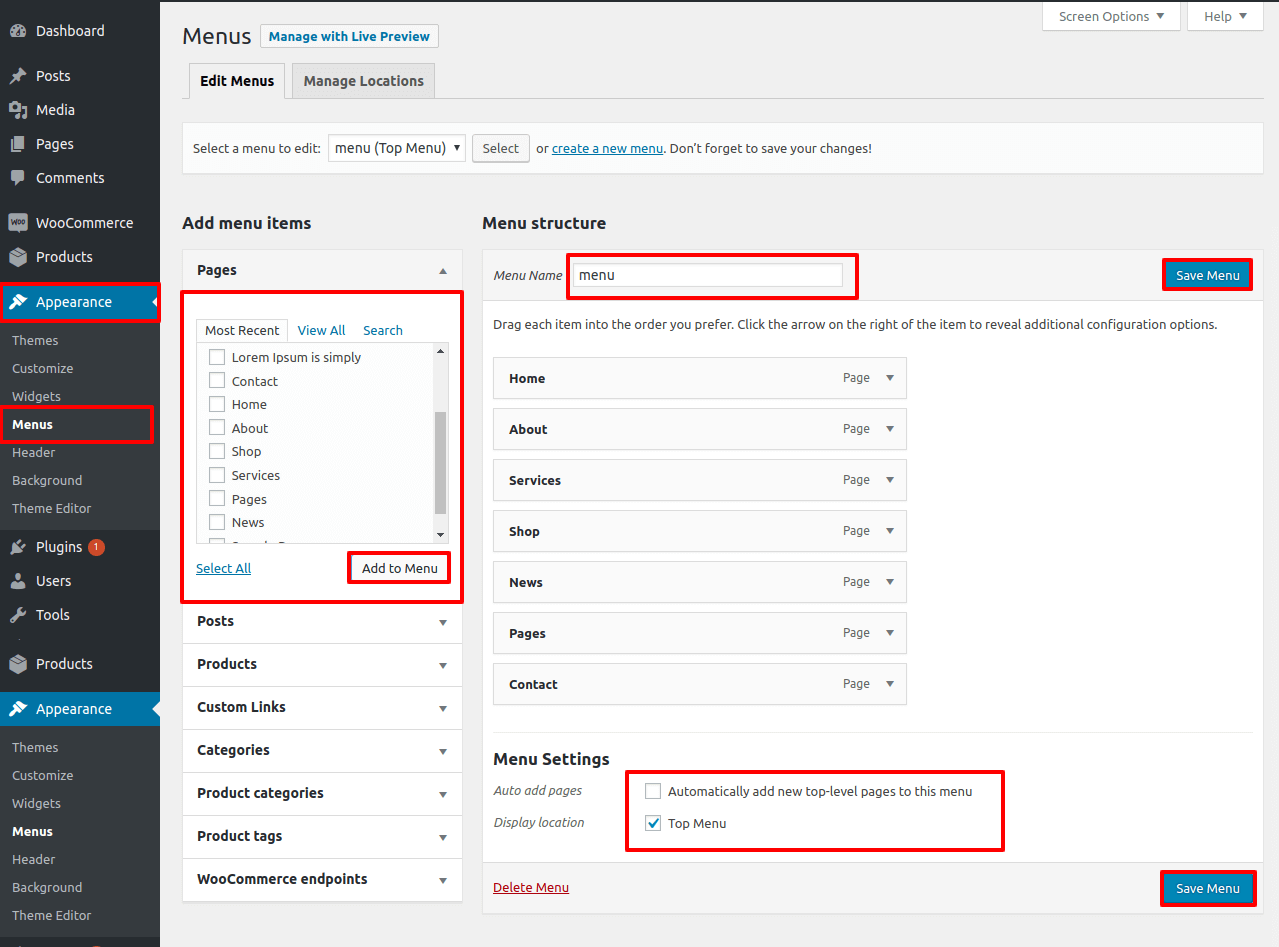Select the Plugins icon showing notification badge
Viewport: 1279px width, 947px height.
pos(19,546)
